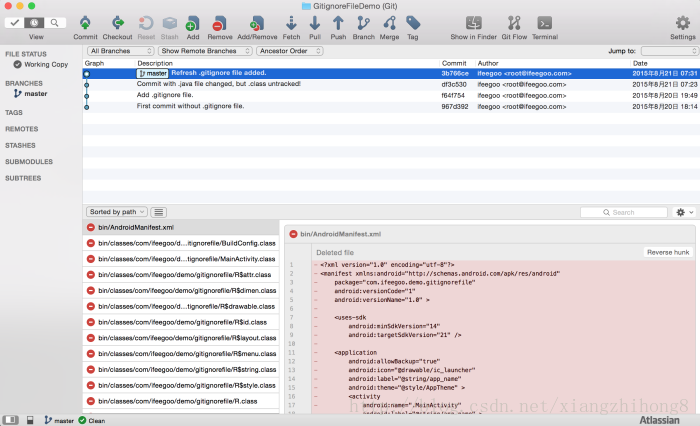Click master branch indicator in status bar

pos(59,421)
